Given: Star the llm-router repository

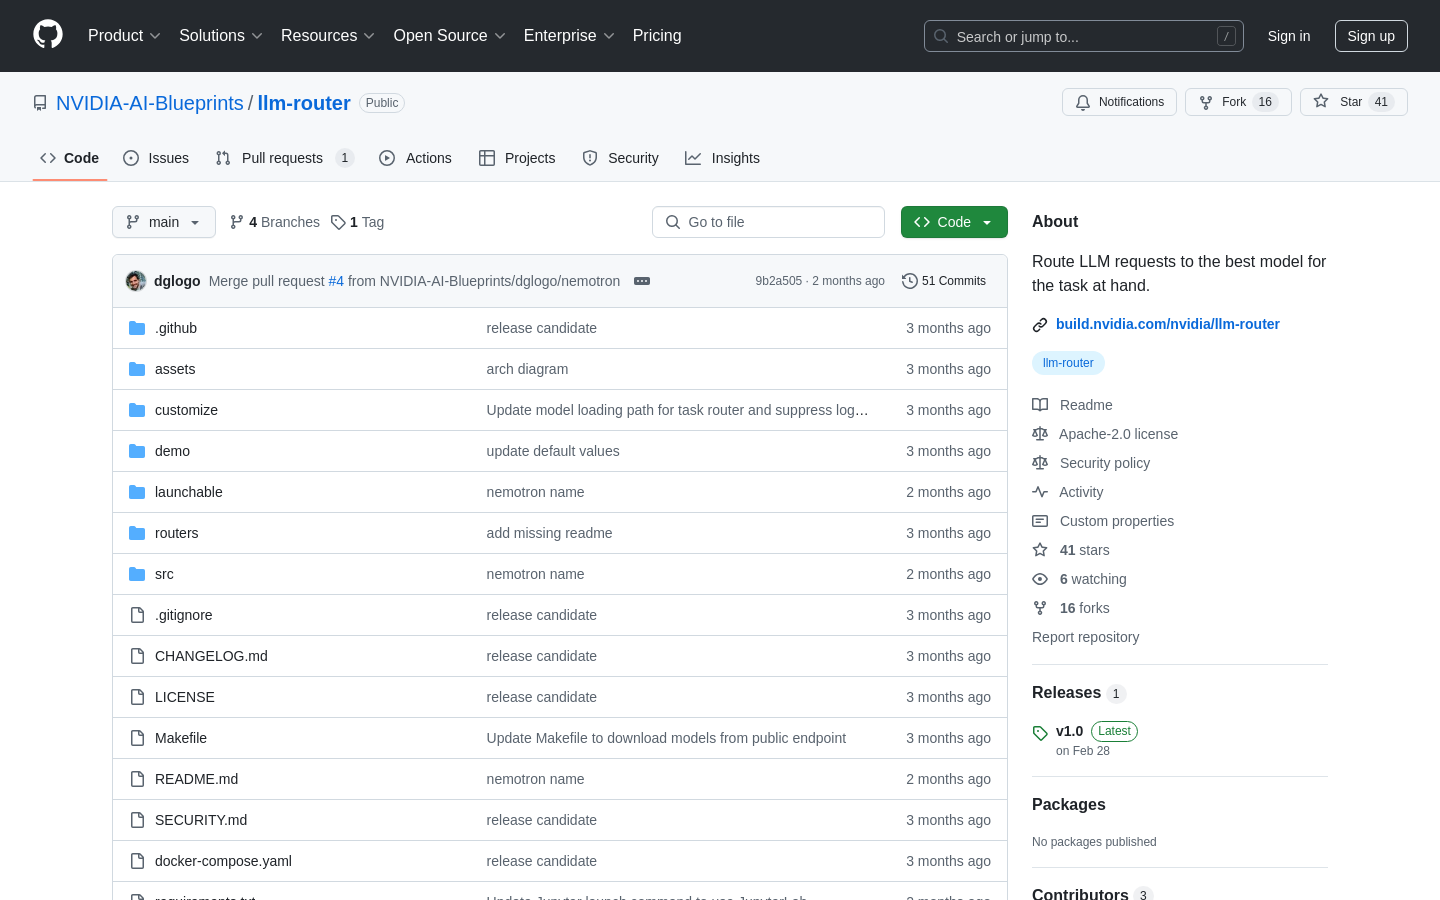Looking at the screenshot, I should [1353, 102].
